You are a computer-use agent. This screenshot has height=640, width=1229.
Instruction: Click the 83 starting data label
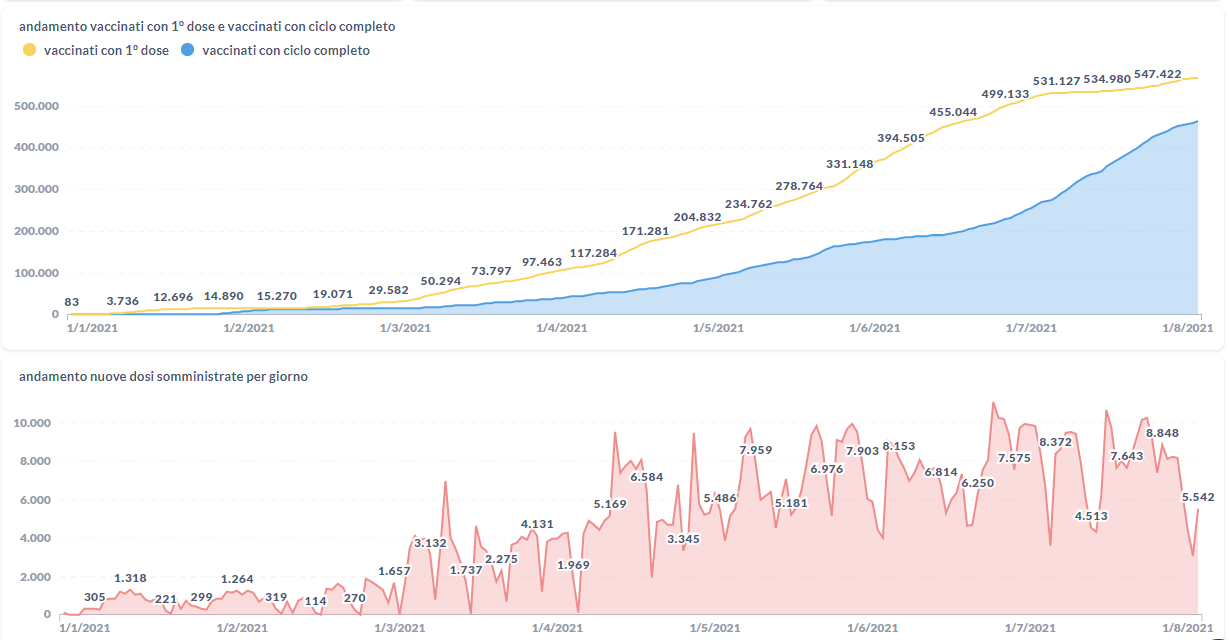[x=71, y=302]
